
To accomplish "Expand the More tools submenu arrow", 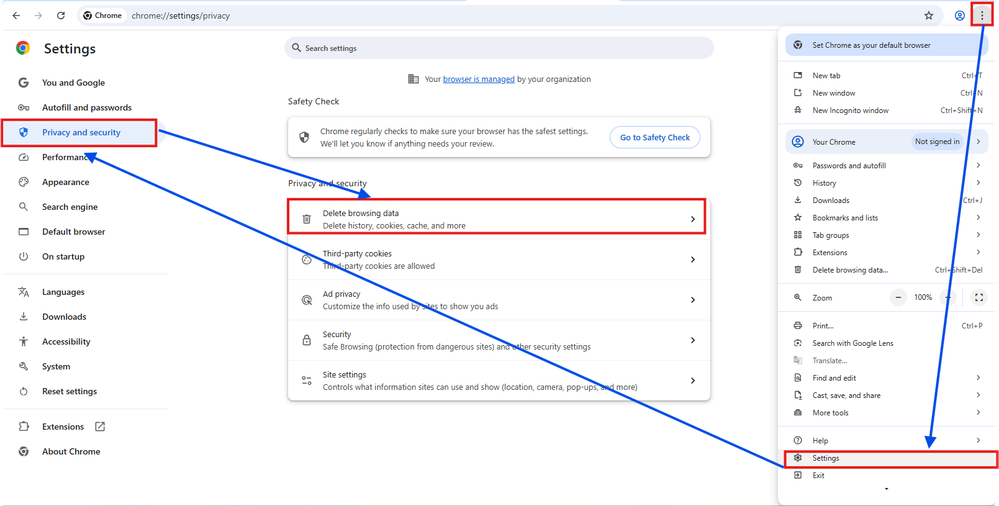I will (x=978, y=413).
